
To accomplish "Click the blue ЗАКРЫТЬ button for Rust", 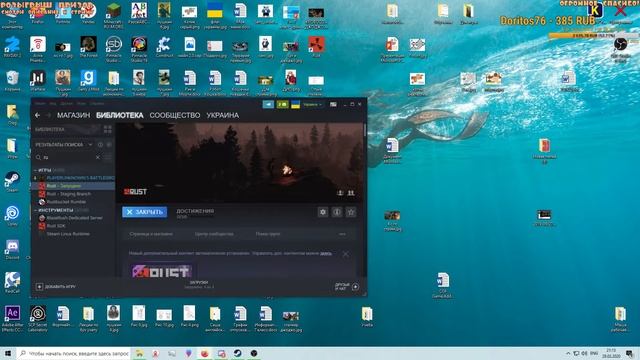I will pos(144,212).
